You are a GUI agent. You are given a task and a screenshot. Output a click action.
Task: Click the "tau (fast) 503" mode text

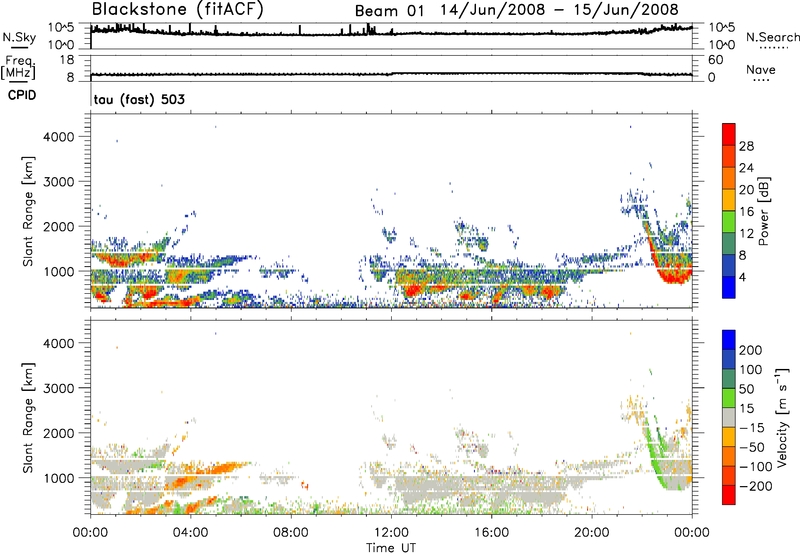(139, 99)
